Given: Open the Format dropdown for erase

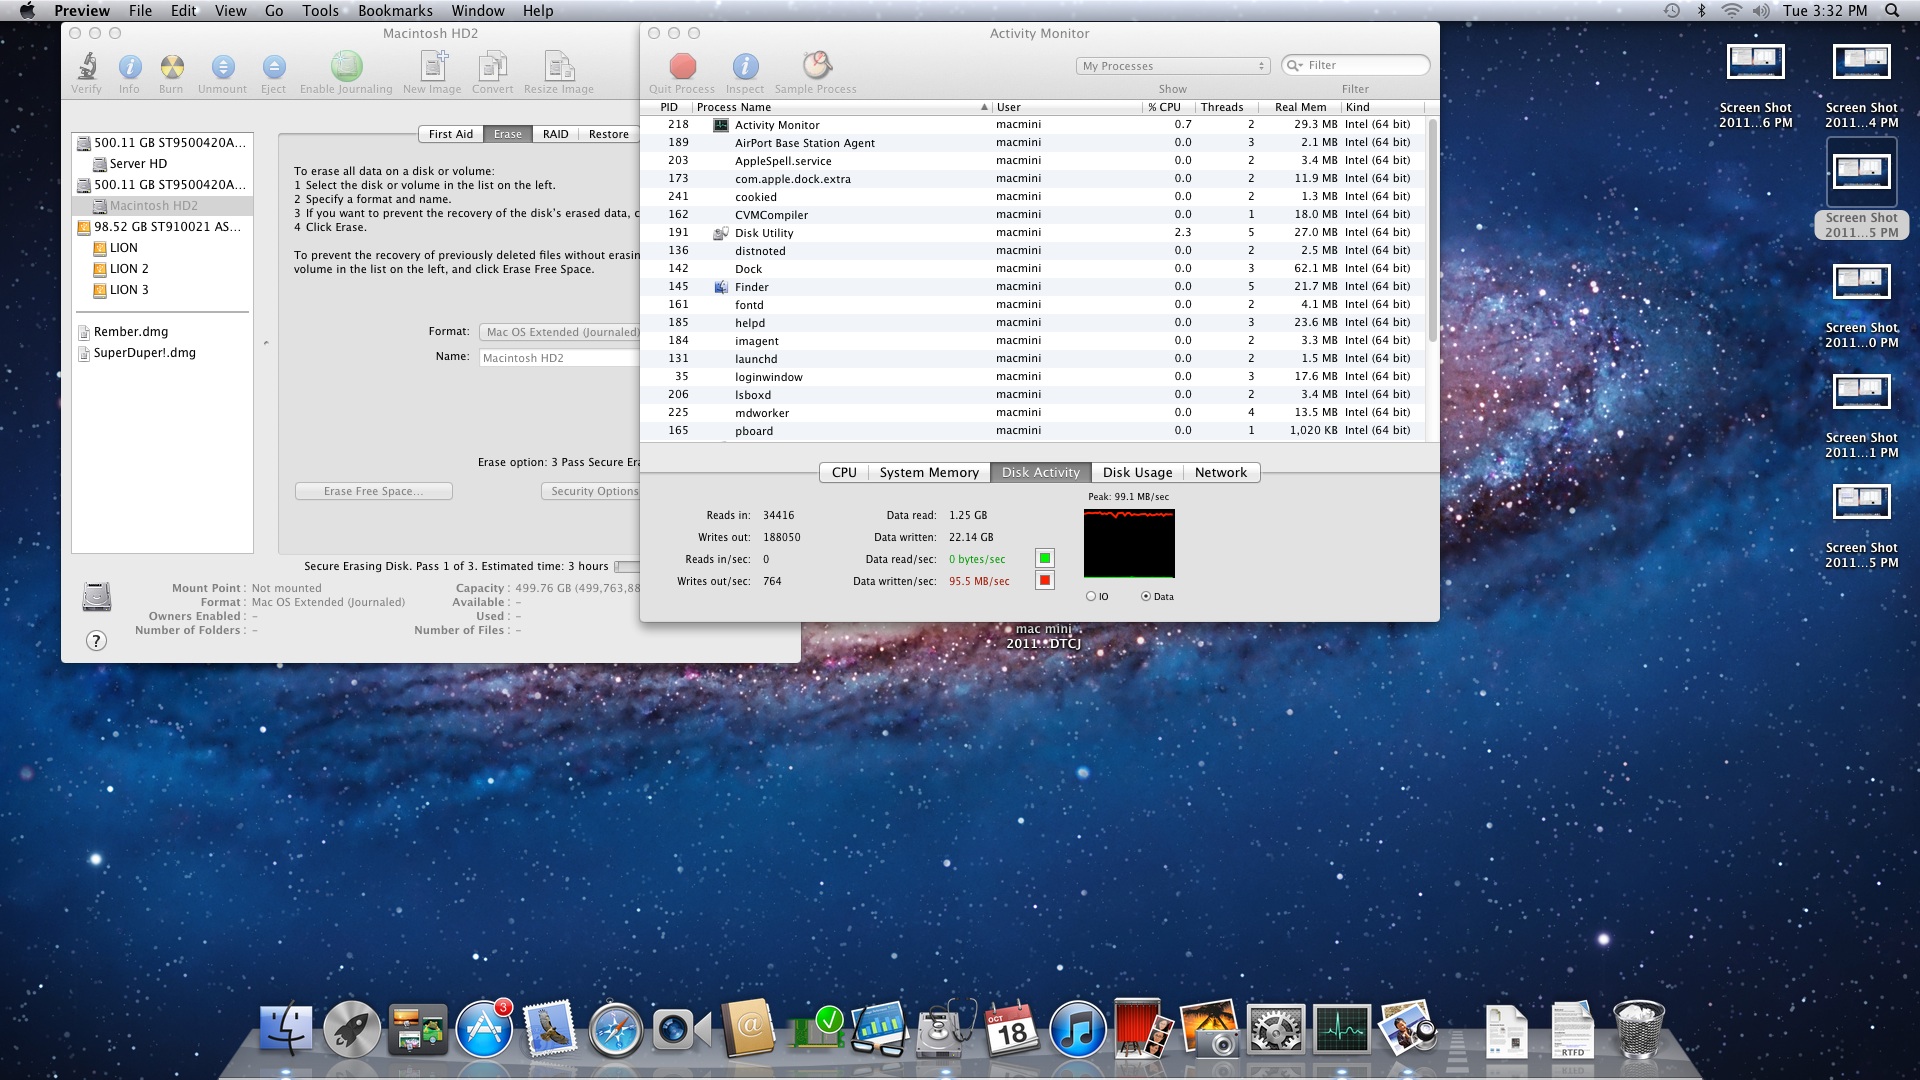Looking at the screenshot, I should pyautogui.click(x=560, y=332).
